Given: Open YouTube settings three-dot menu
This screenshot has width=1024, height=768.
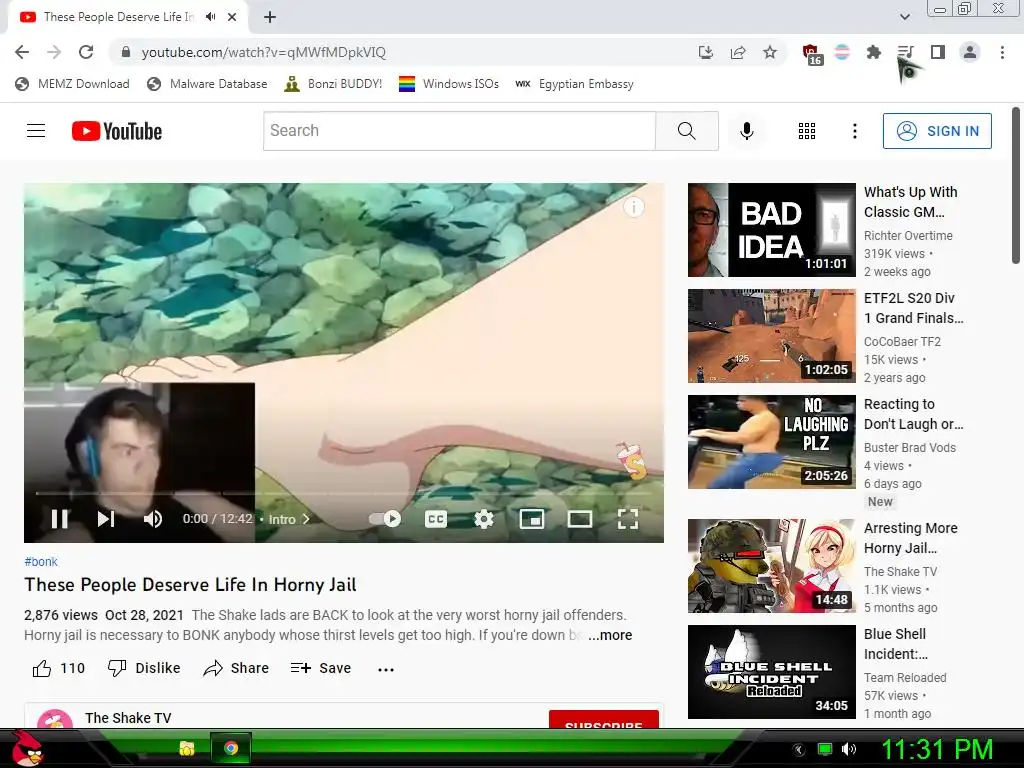Looking at the screenshot, I should pyautogui.click(x=854, y=131).
